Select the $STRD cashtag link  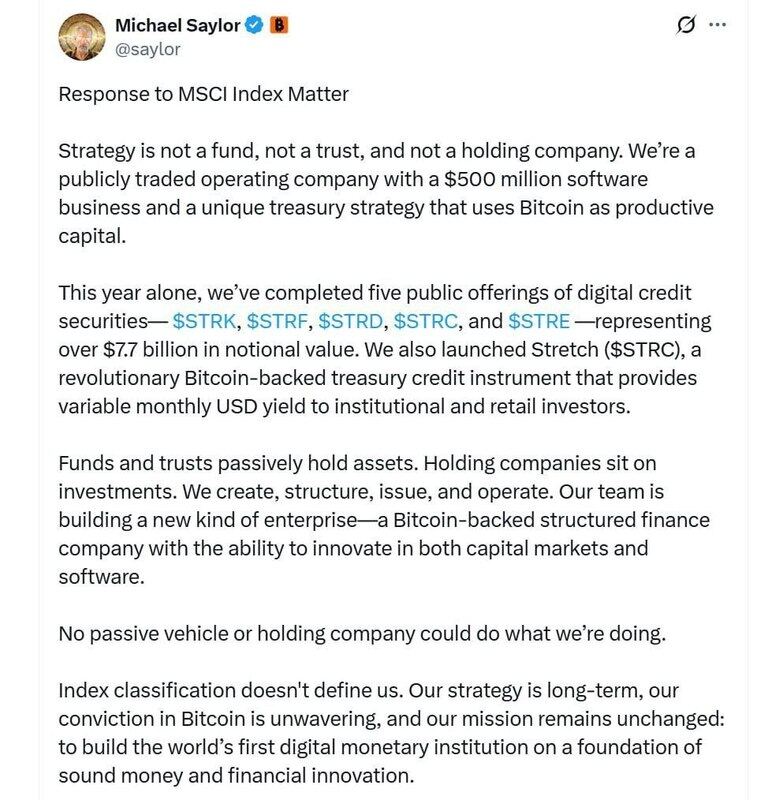click(351, 322)
